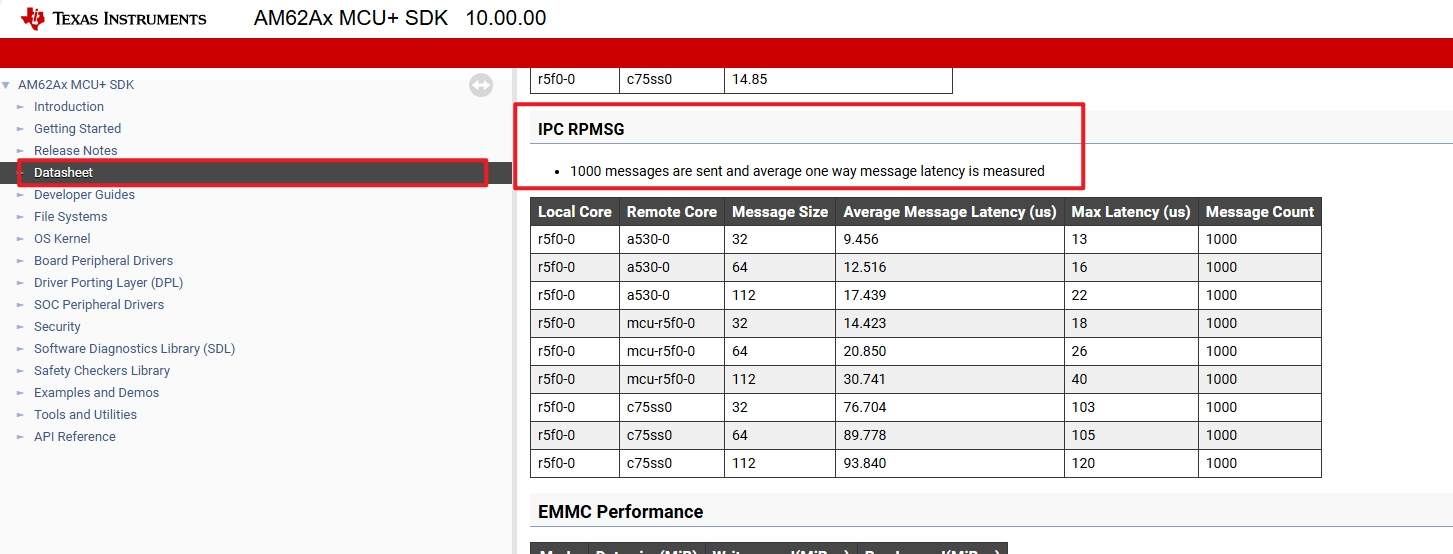Click the 76.704 latency cell
Viewport: 1453px width, 554px height.
coord(949,407)
